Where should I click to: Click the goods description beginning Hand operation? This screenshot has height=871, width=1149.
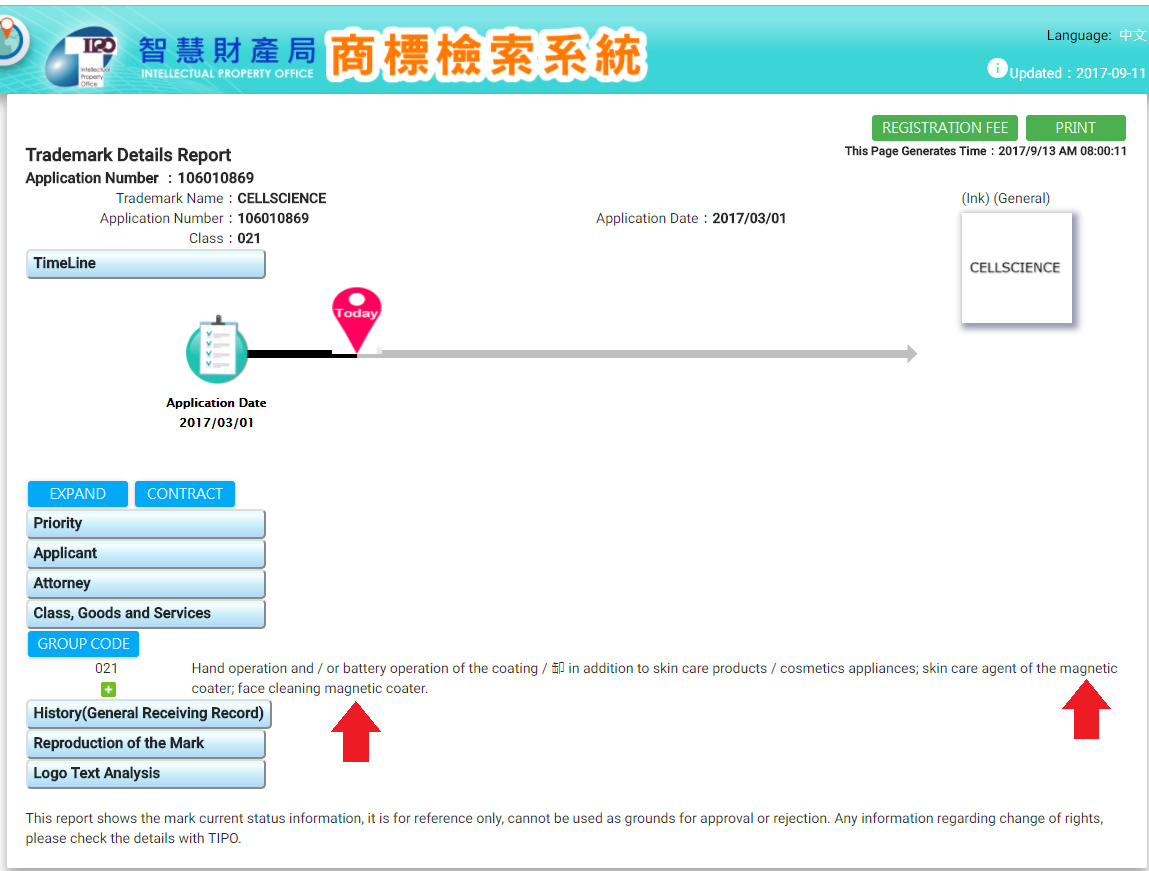pyautogui.click(x=654, y=678)
